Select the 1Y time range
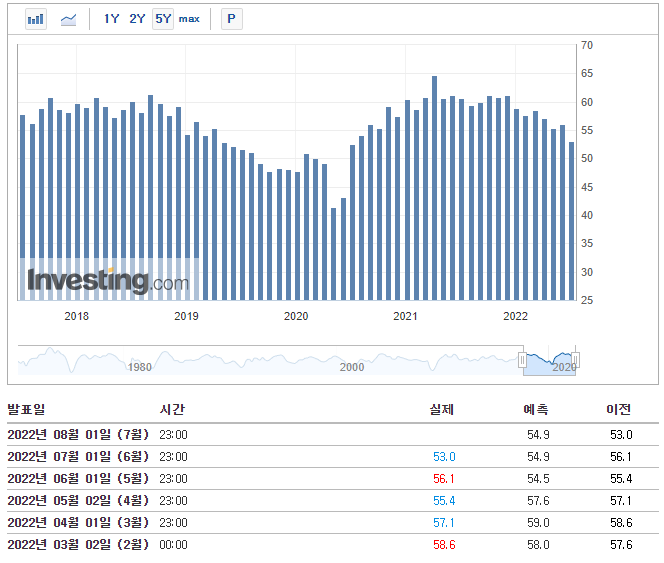Image resolution: width=664 pixels, height=563 pixels. point(112,19)
